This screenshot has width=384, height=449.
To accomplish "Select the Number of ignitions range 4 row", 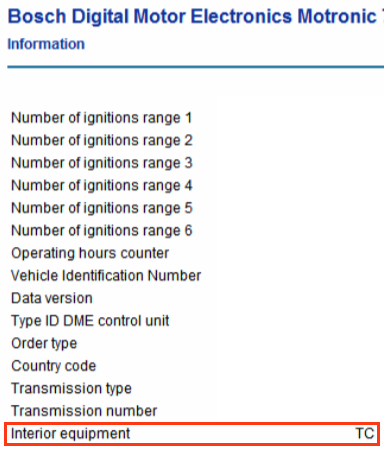I will click(x=194, y=186).
